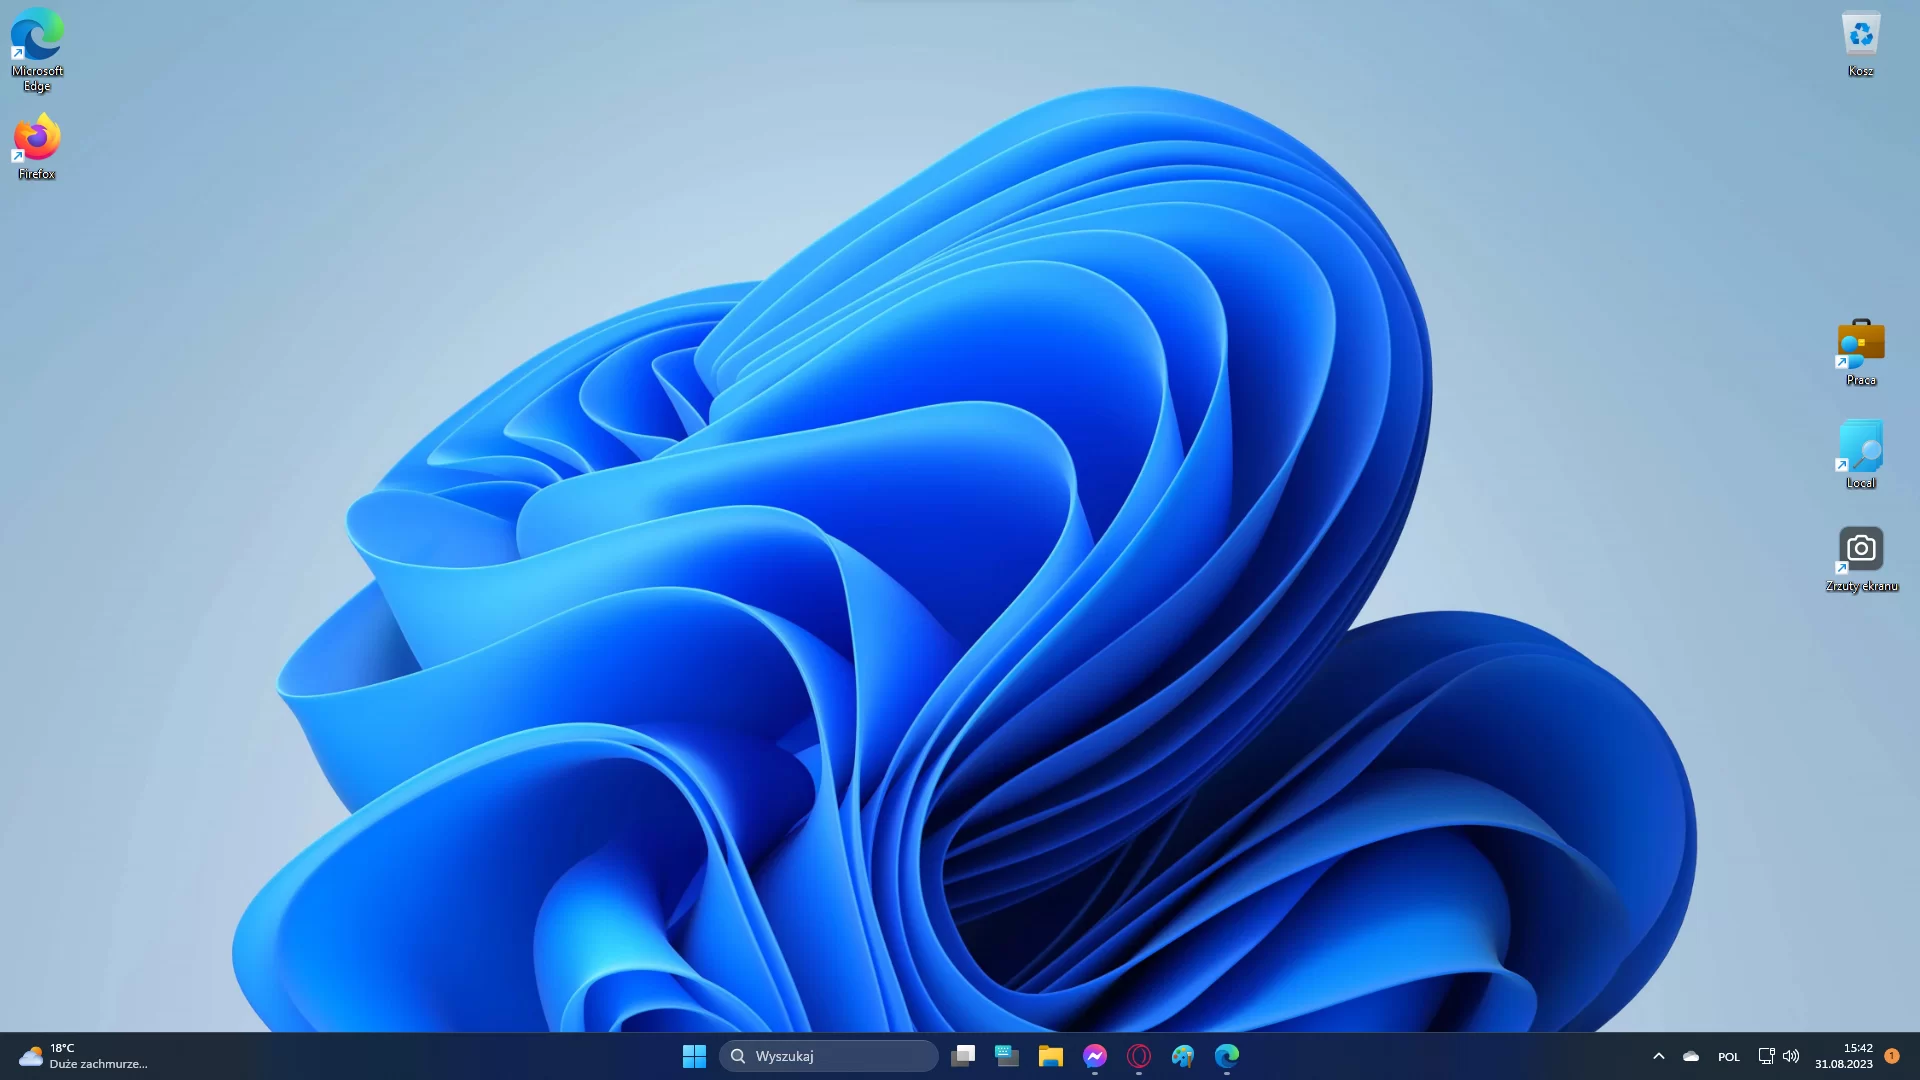1920x1080 pixels.
Task: Open Messenger from the taskbar
Action: pyautogui.click(x=1095, y=1056)
